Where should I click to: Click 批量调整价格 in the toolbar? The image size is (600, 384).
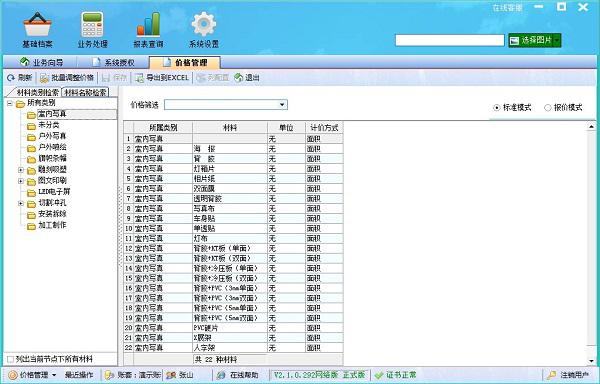[67, 78]
